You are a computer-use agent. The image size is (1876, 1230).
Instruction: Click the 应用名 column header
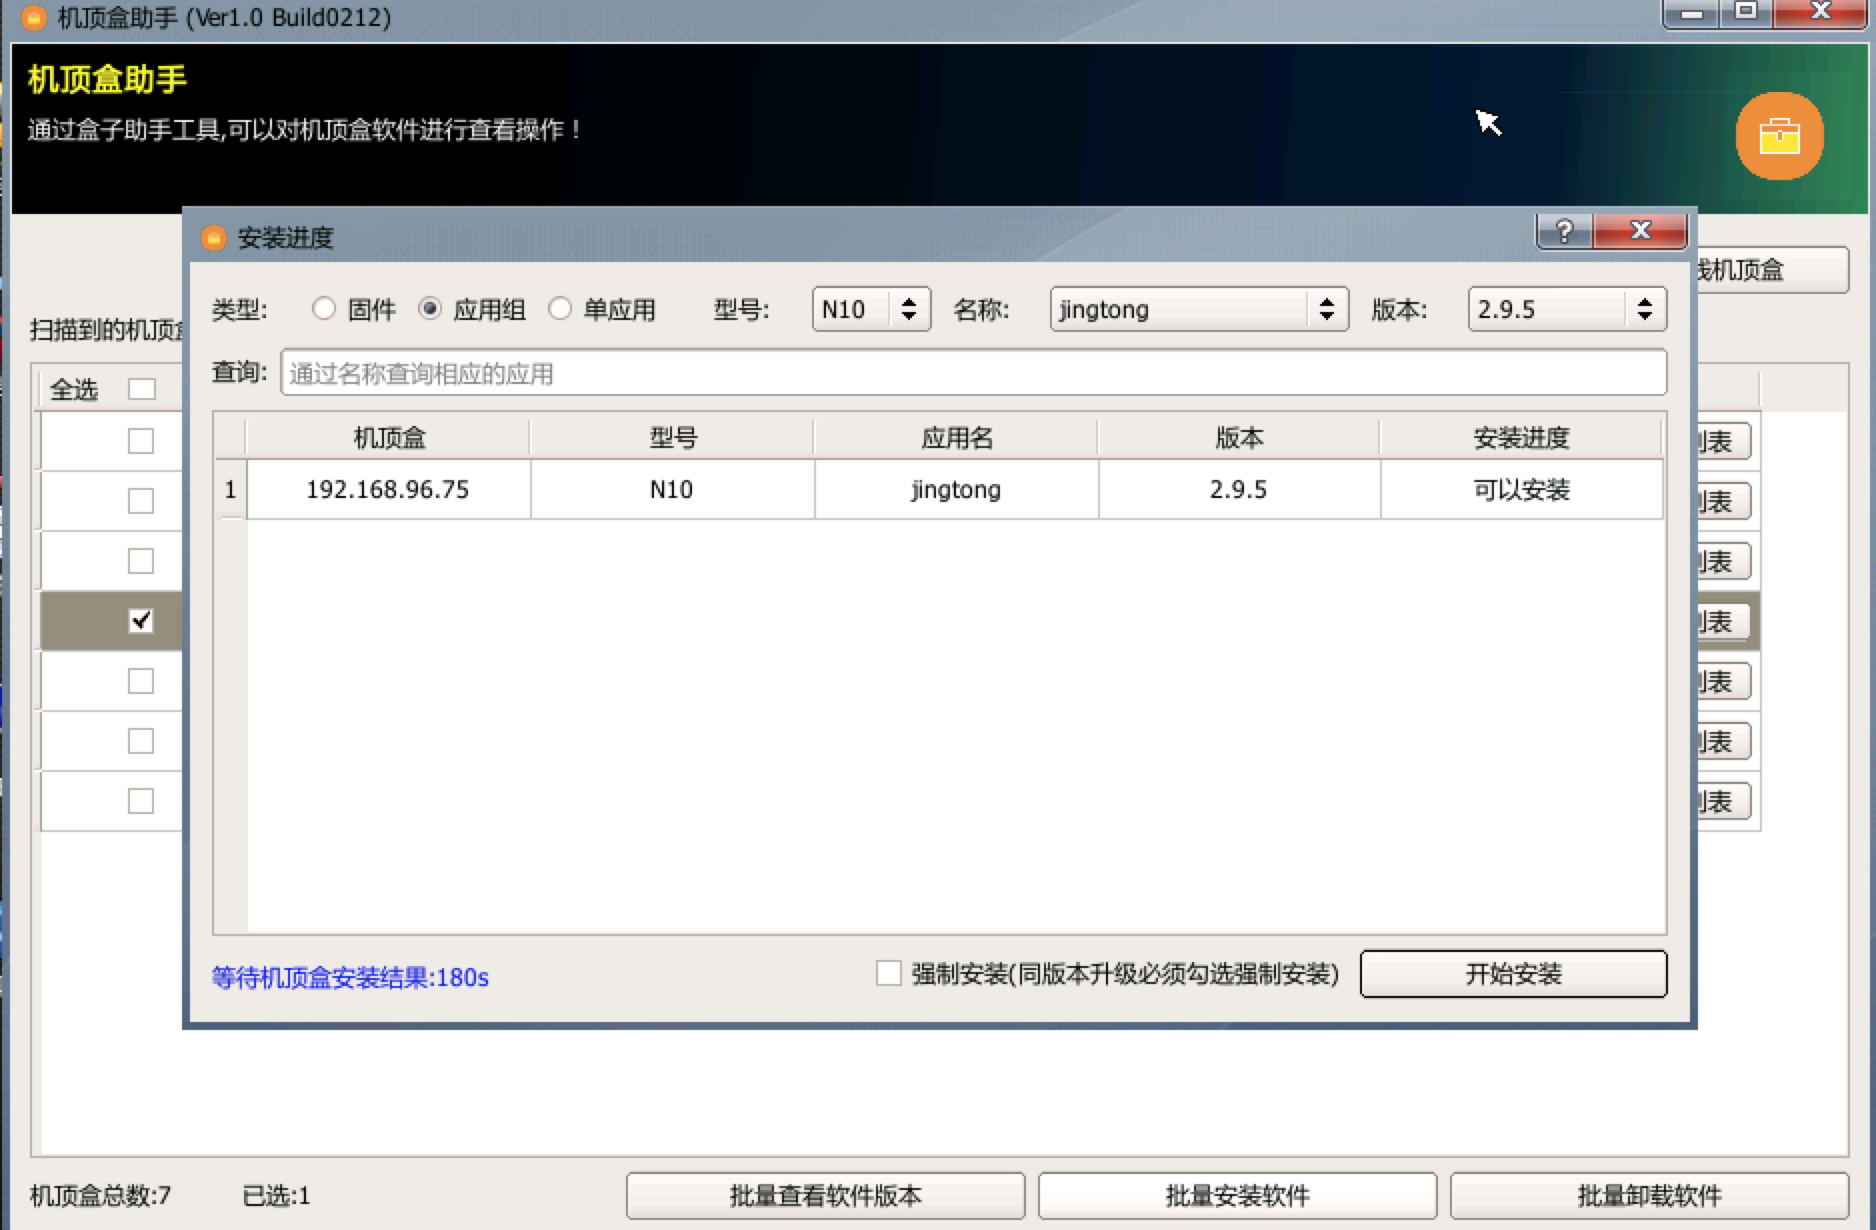[x=957, y=438]
